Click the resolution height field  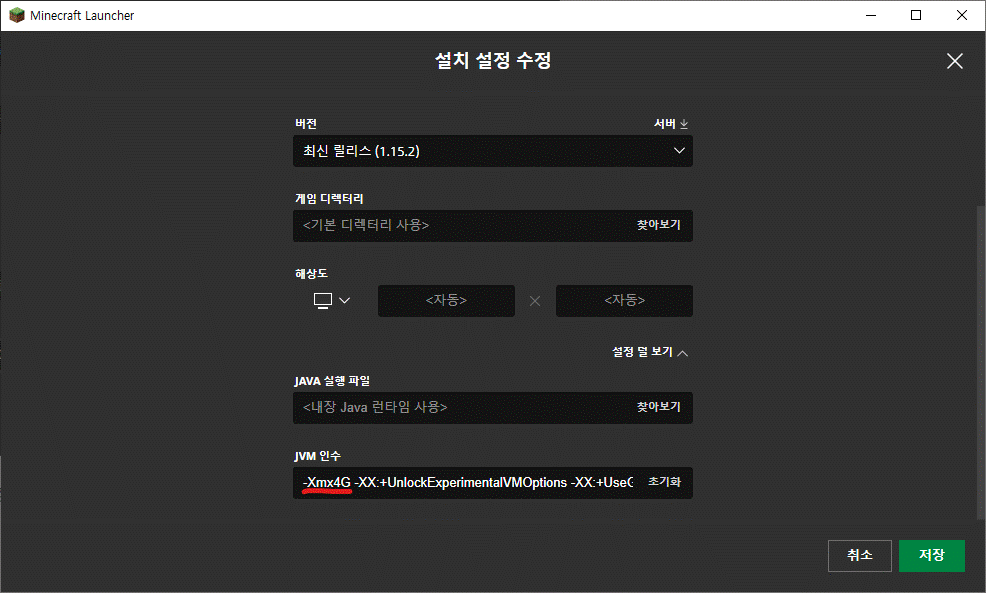tap(624, 301)
